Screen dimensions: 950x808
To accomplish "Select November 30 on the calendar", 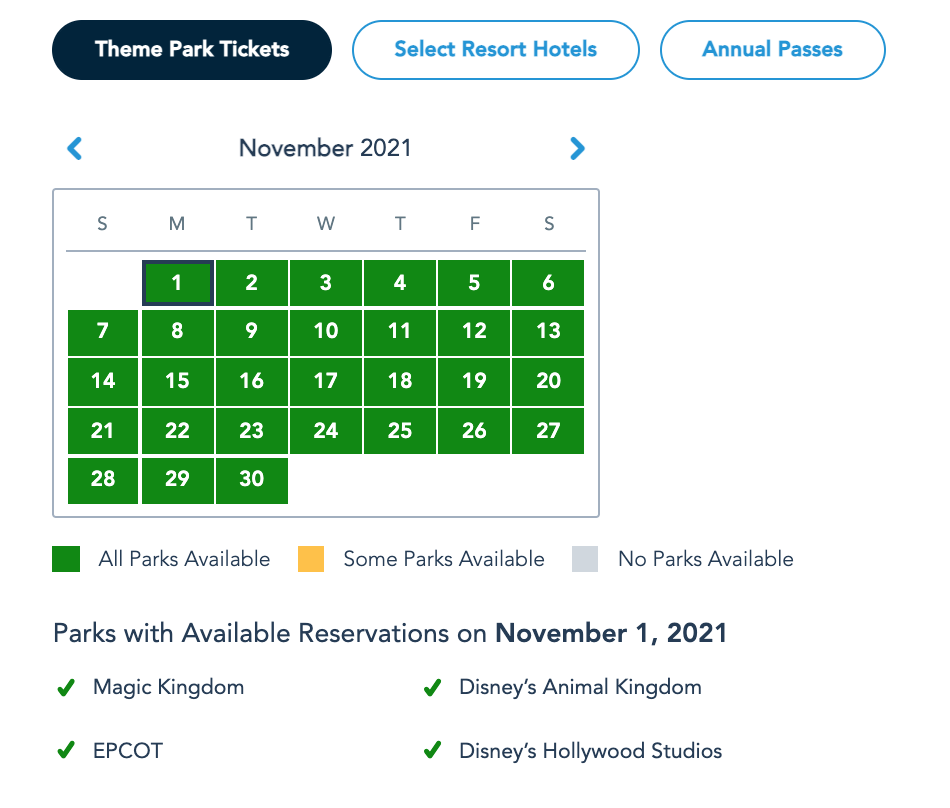I will (252, 479).
